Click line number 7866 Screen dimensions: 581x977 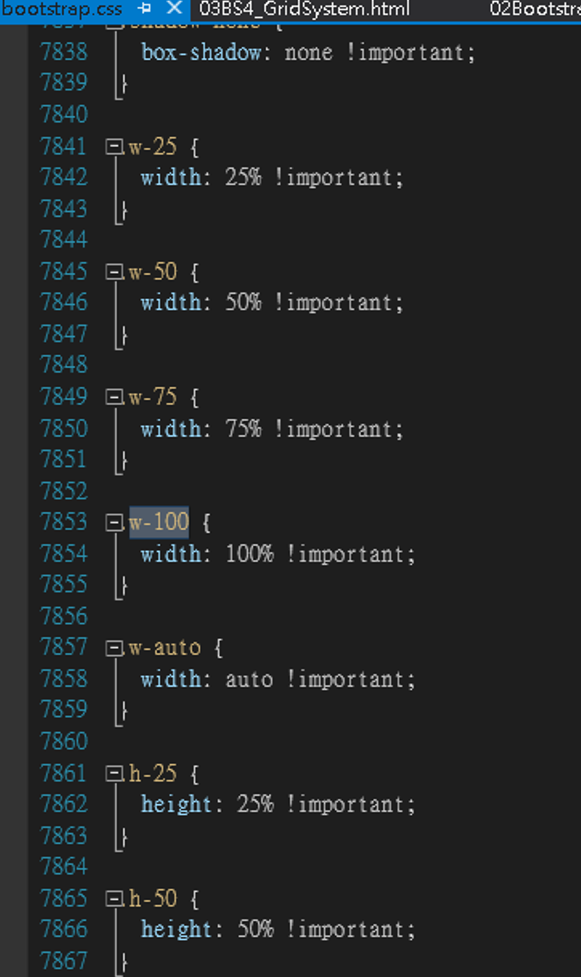pos(64,929)
